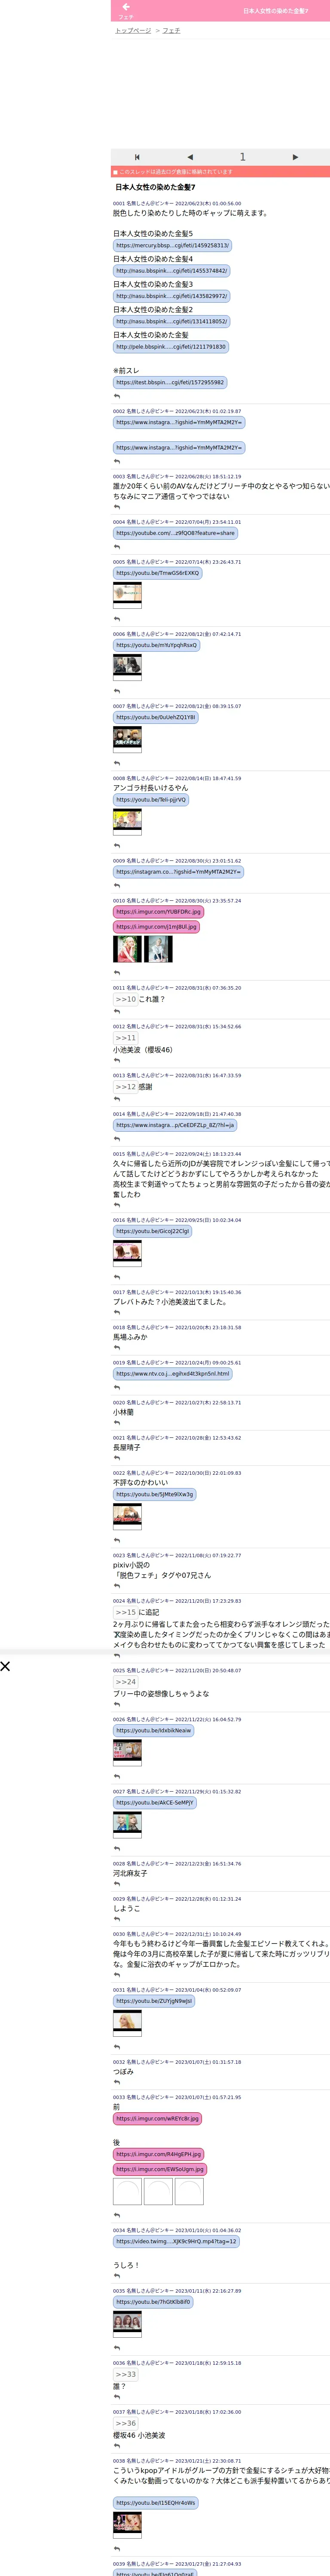Close the overlay with the X icon

coord(5,1666)
